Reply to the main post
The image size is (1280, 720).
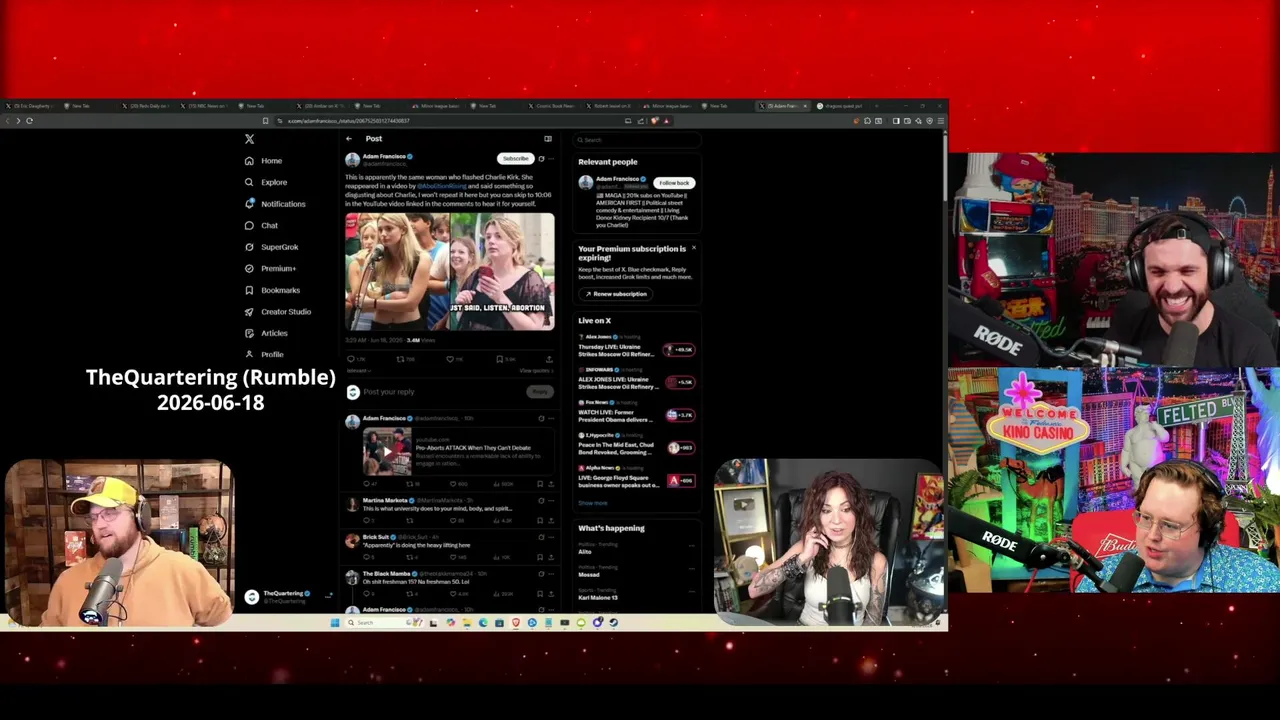(x=352, y=359)
